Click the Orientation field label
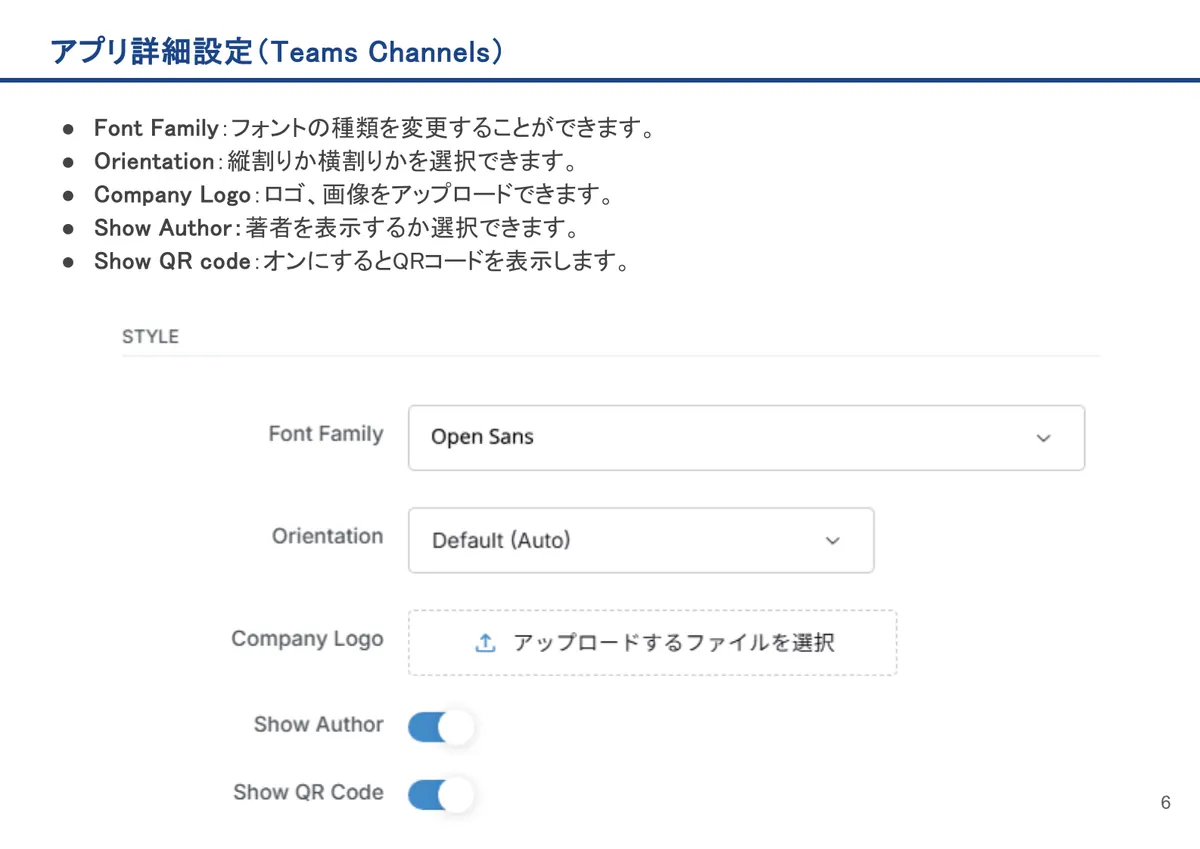Screen dimensions: 1200x849 point(328,536)
